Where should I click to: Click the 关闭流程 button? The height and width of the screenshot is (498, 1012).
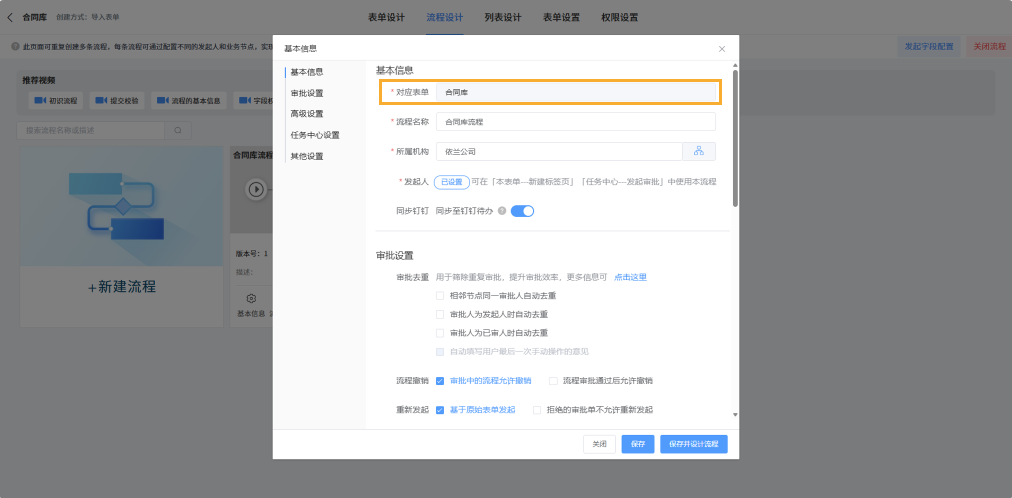989,47
